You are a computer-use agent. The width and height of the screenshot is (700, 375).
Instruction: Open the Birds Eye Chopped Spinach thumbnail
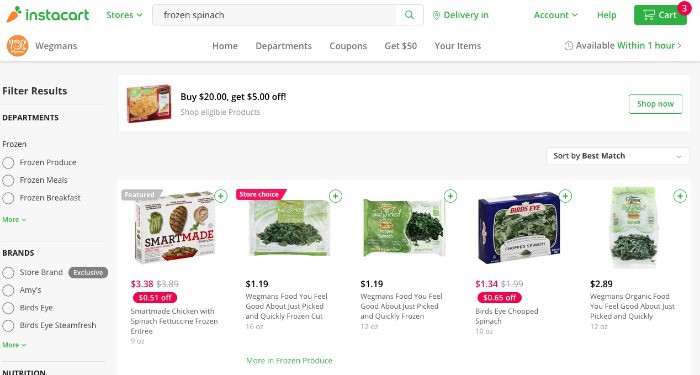pos(518,229)
